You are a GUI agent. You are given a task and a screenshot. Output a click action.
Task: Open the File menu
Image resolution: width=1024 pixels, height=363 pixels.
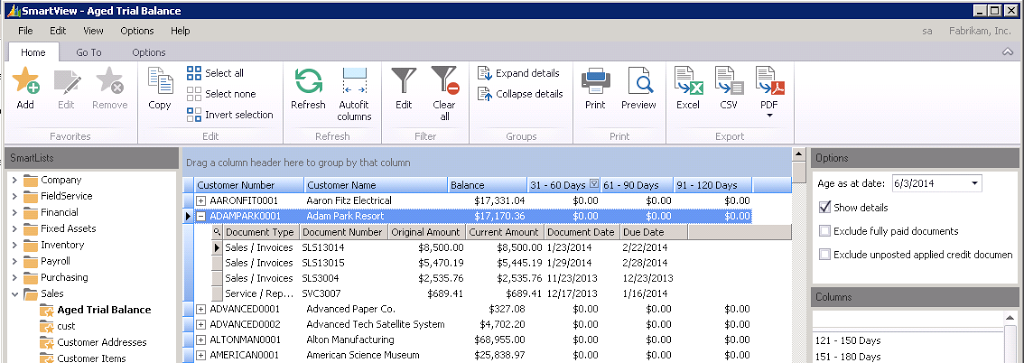tap(25, 31)
